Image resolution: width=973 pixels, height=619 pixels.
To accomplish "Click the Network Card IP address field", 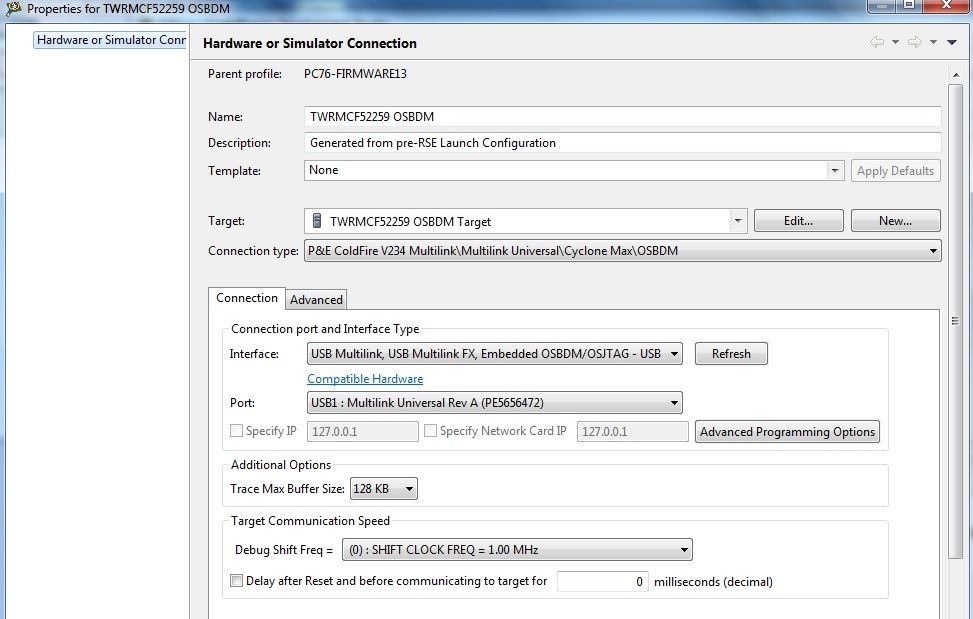I will point(632,432).
